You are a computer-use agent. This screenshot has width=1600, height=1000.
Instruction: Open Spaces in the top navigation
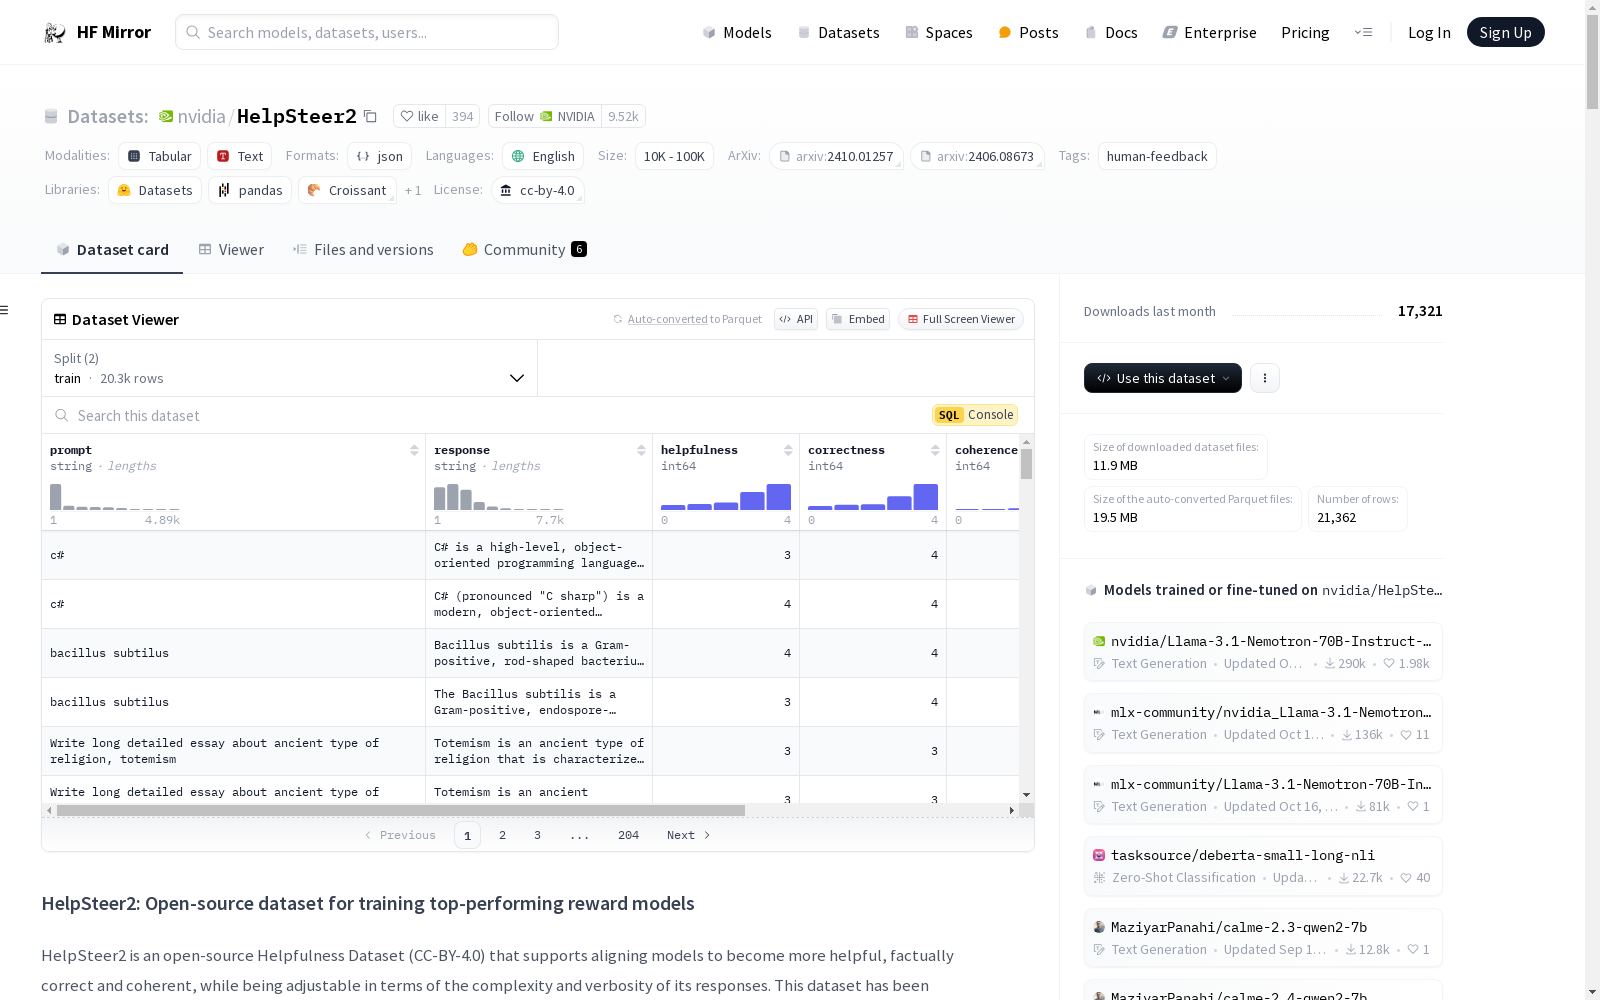(x=939, y=32)
